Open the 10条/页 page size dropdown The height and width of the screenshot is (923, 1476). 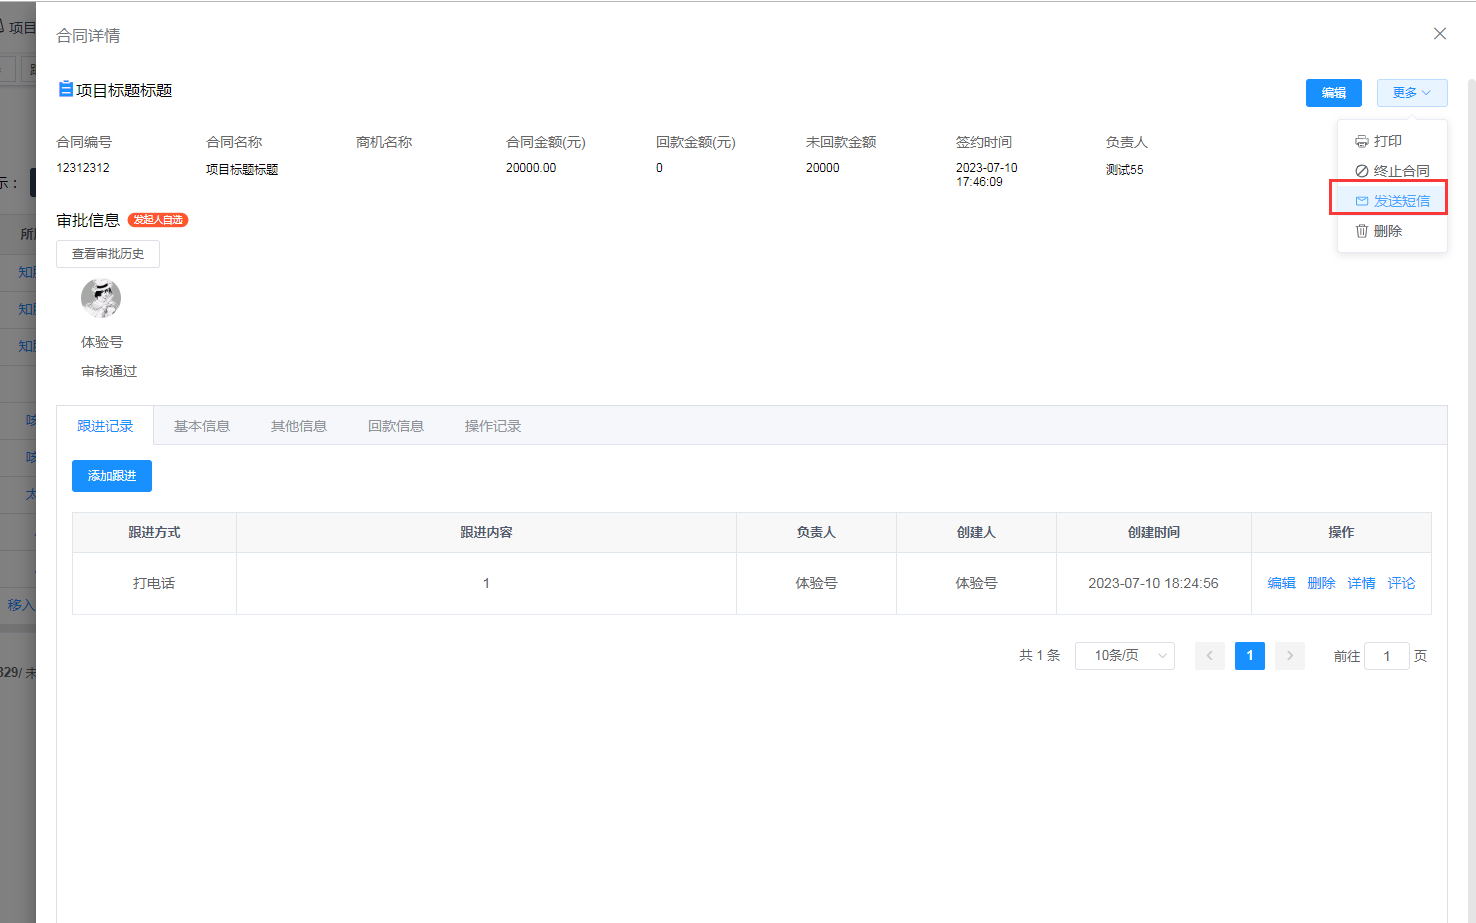(x=1124, y=656)
